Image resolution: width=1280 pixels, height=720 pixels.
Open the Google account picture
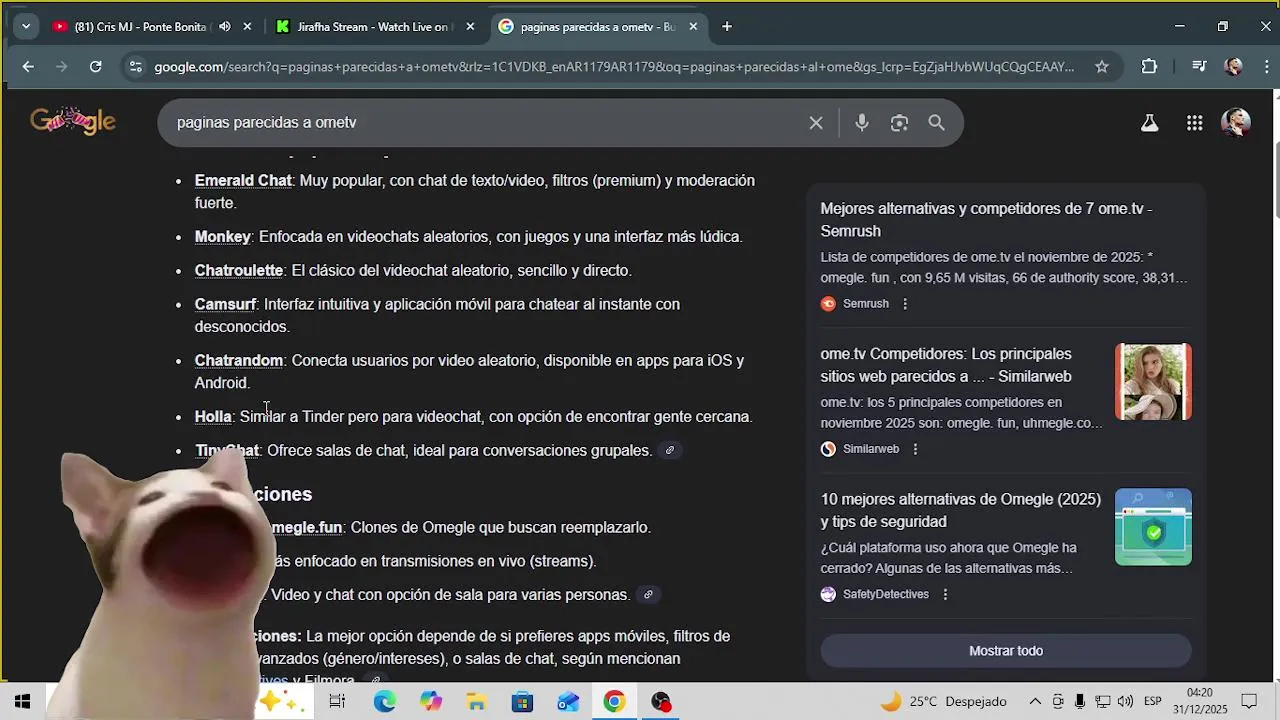point(1236,123)
